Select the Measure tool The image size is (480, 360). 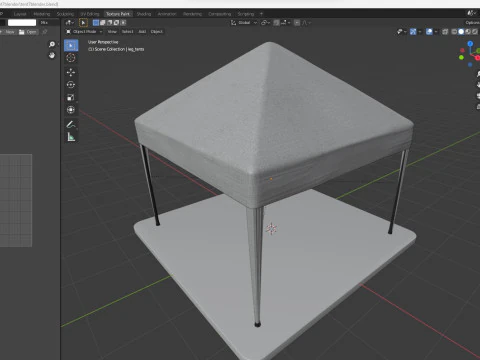pos(71,137)
